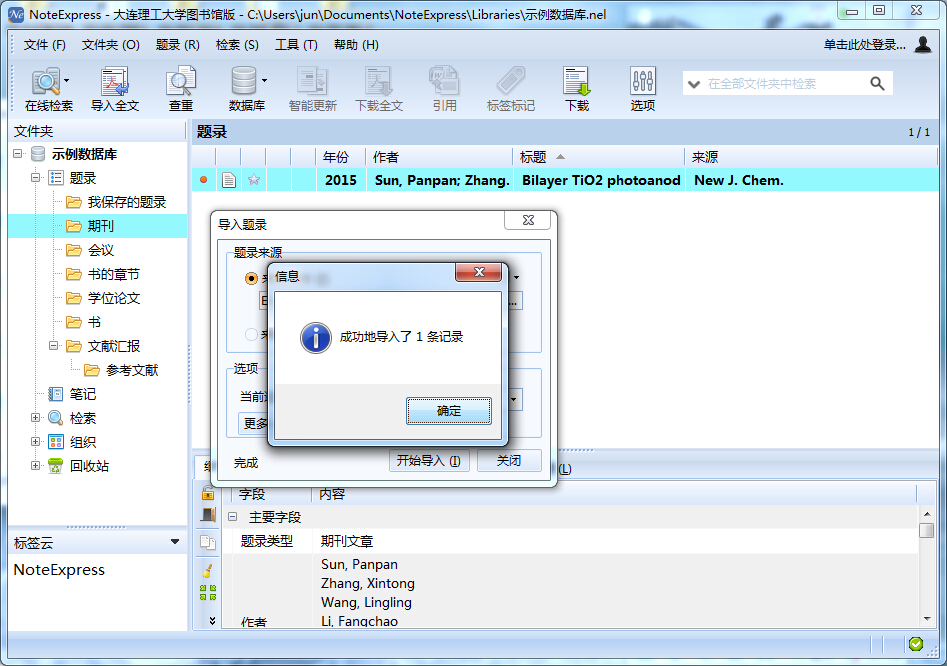
Task: Open the 题录 (R) menu
Action: pyautogui.click(x=178, y=45)
